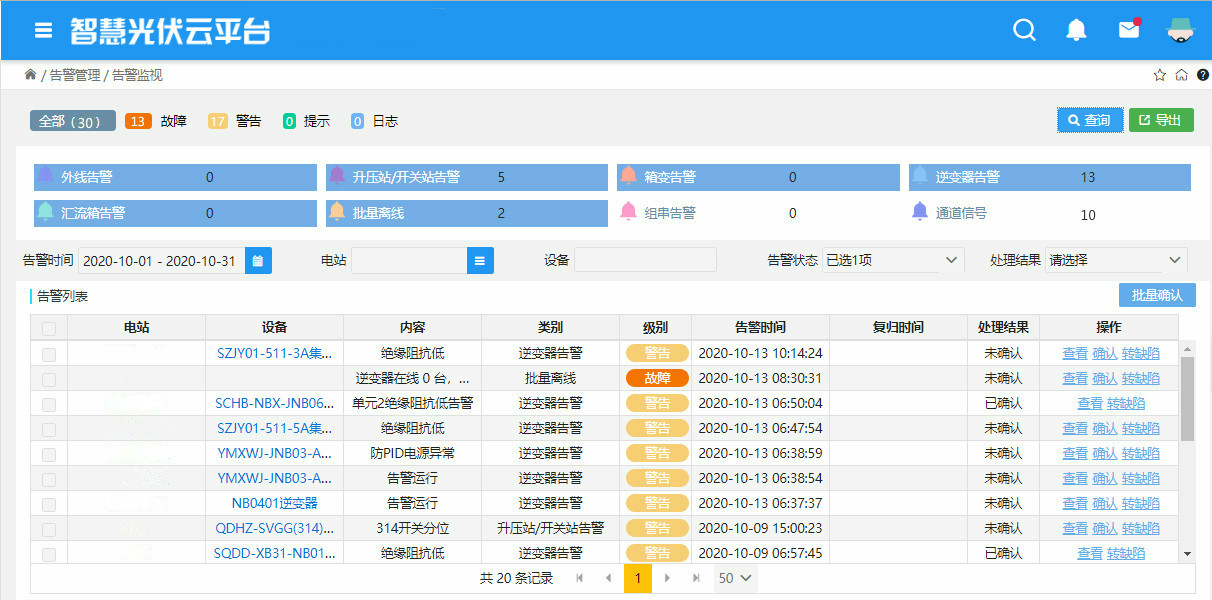Click inside the 设备 input field

coord(645,259)
